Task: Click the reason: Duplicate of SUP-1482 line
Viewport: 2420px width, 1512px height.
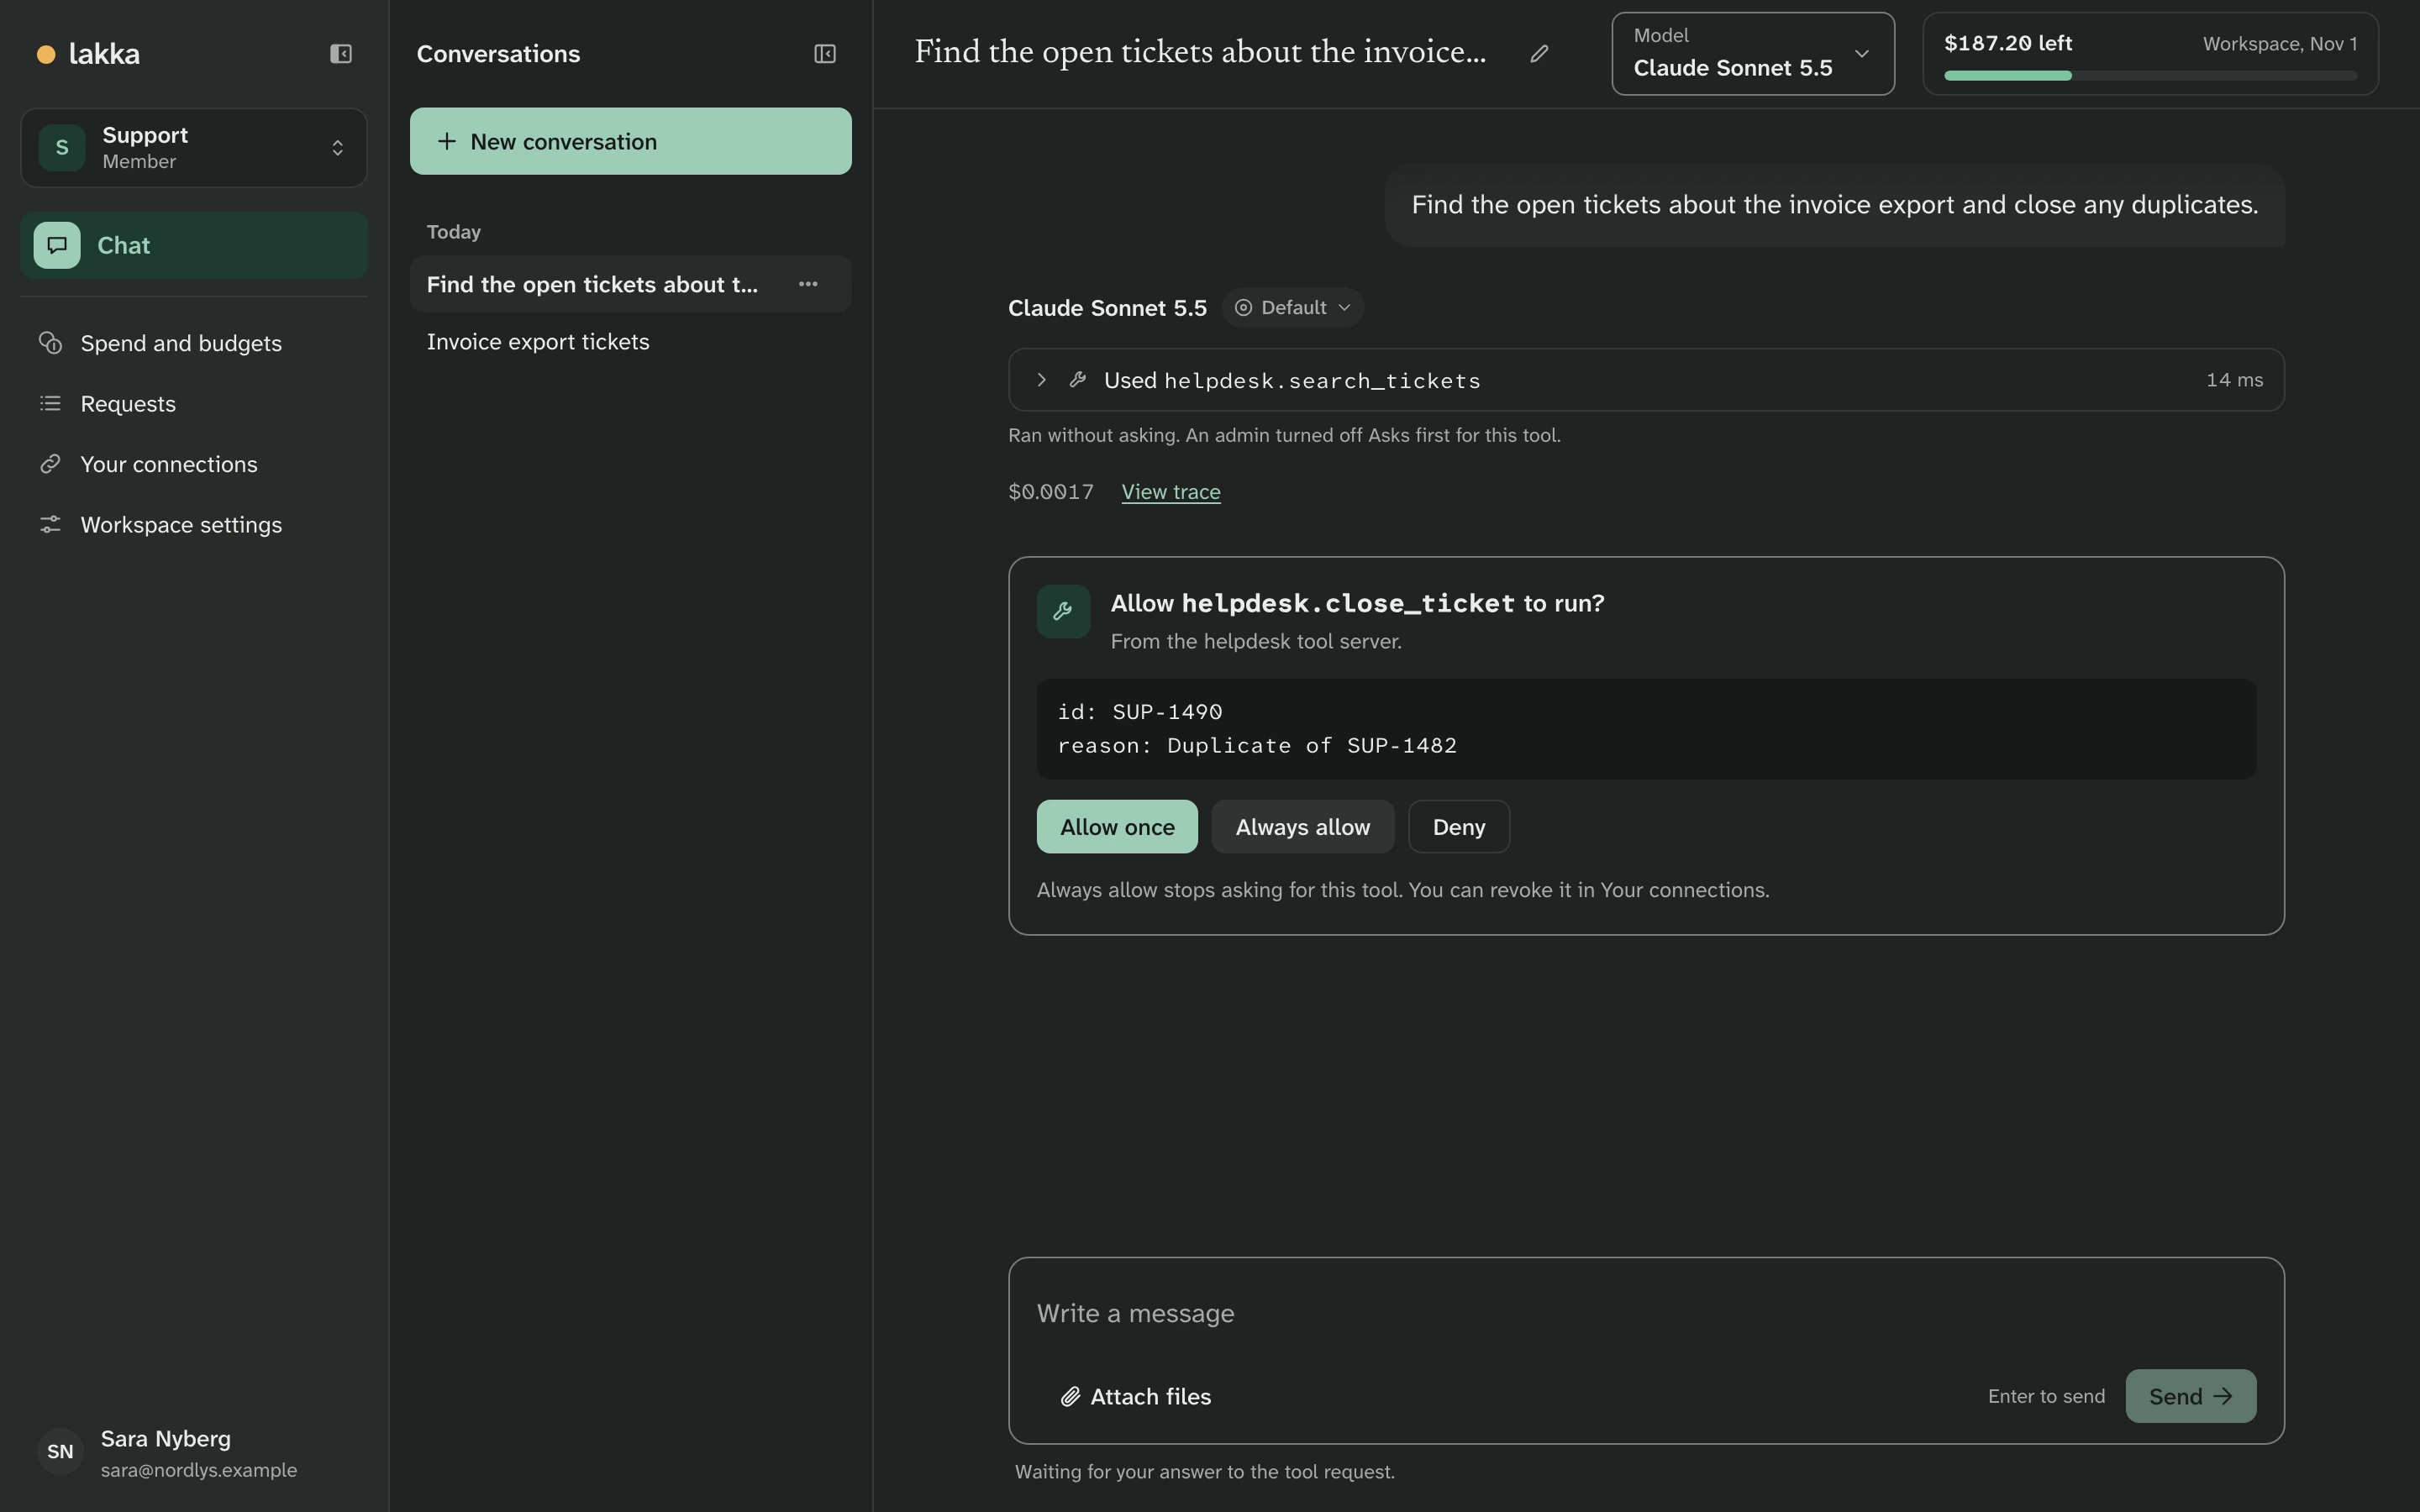Action: pyautogui.click(x=1257, y=746)
